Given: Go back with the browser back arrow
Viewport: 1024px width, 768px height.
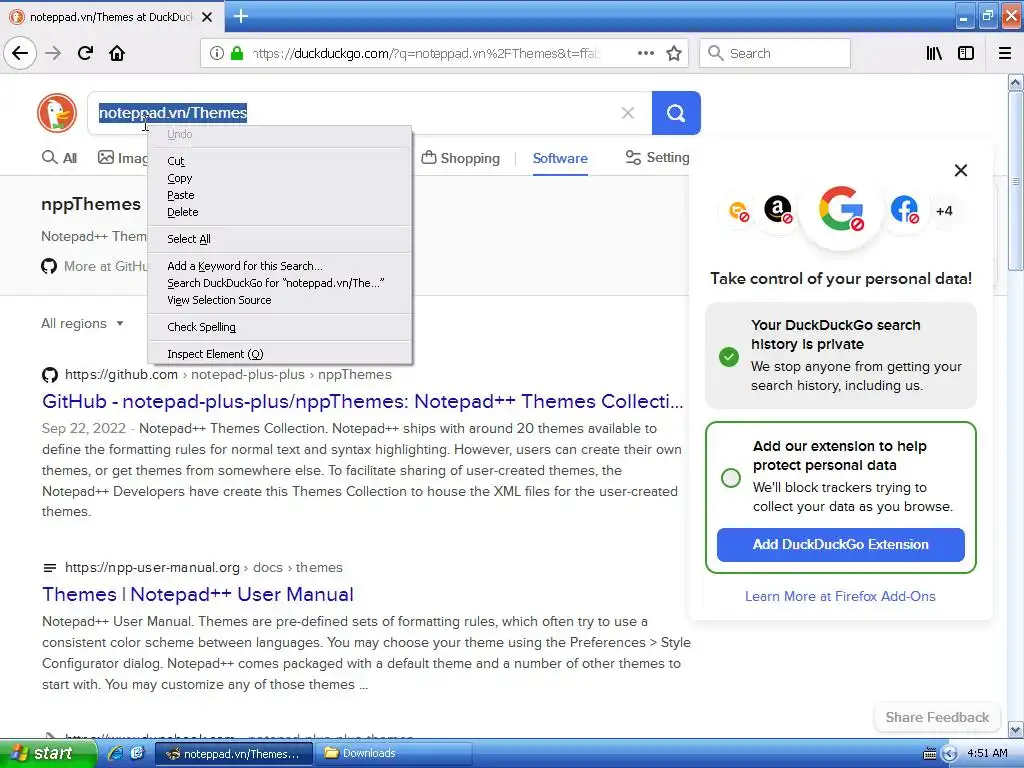Looking at the screenshot, I should point(20,53).
